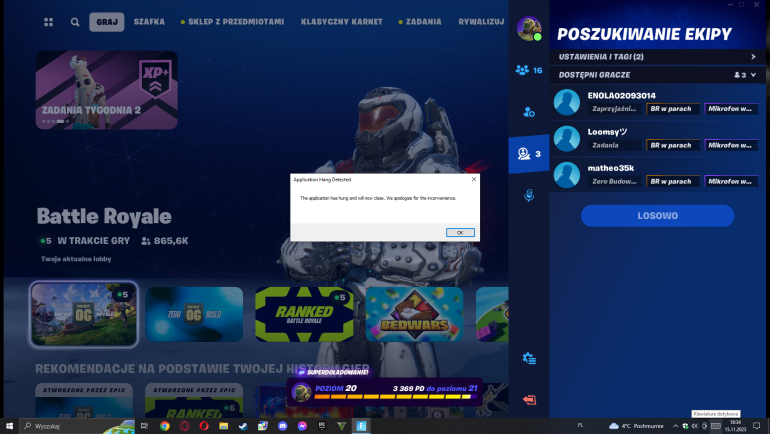This screenshot has height=434, width=770.
Task: Click OK in Application Hang Detected dialog
Action: pos(460,233)
